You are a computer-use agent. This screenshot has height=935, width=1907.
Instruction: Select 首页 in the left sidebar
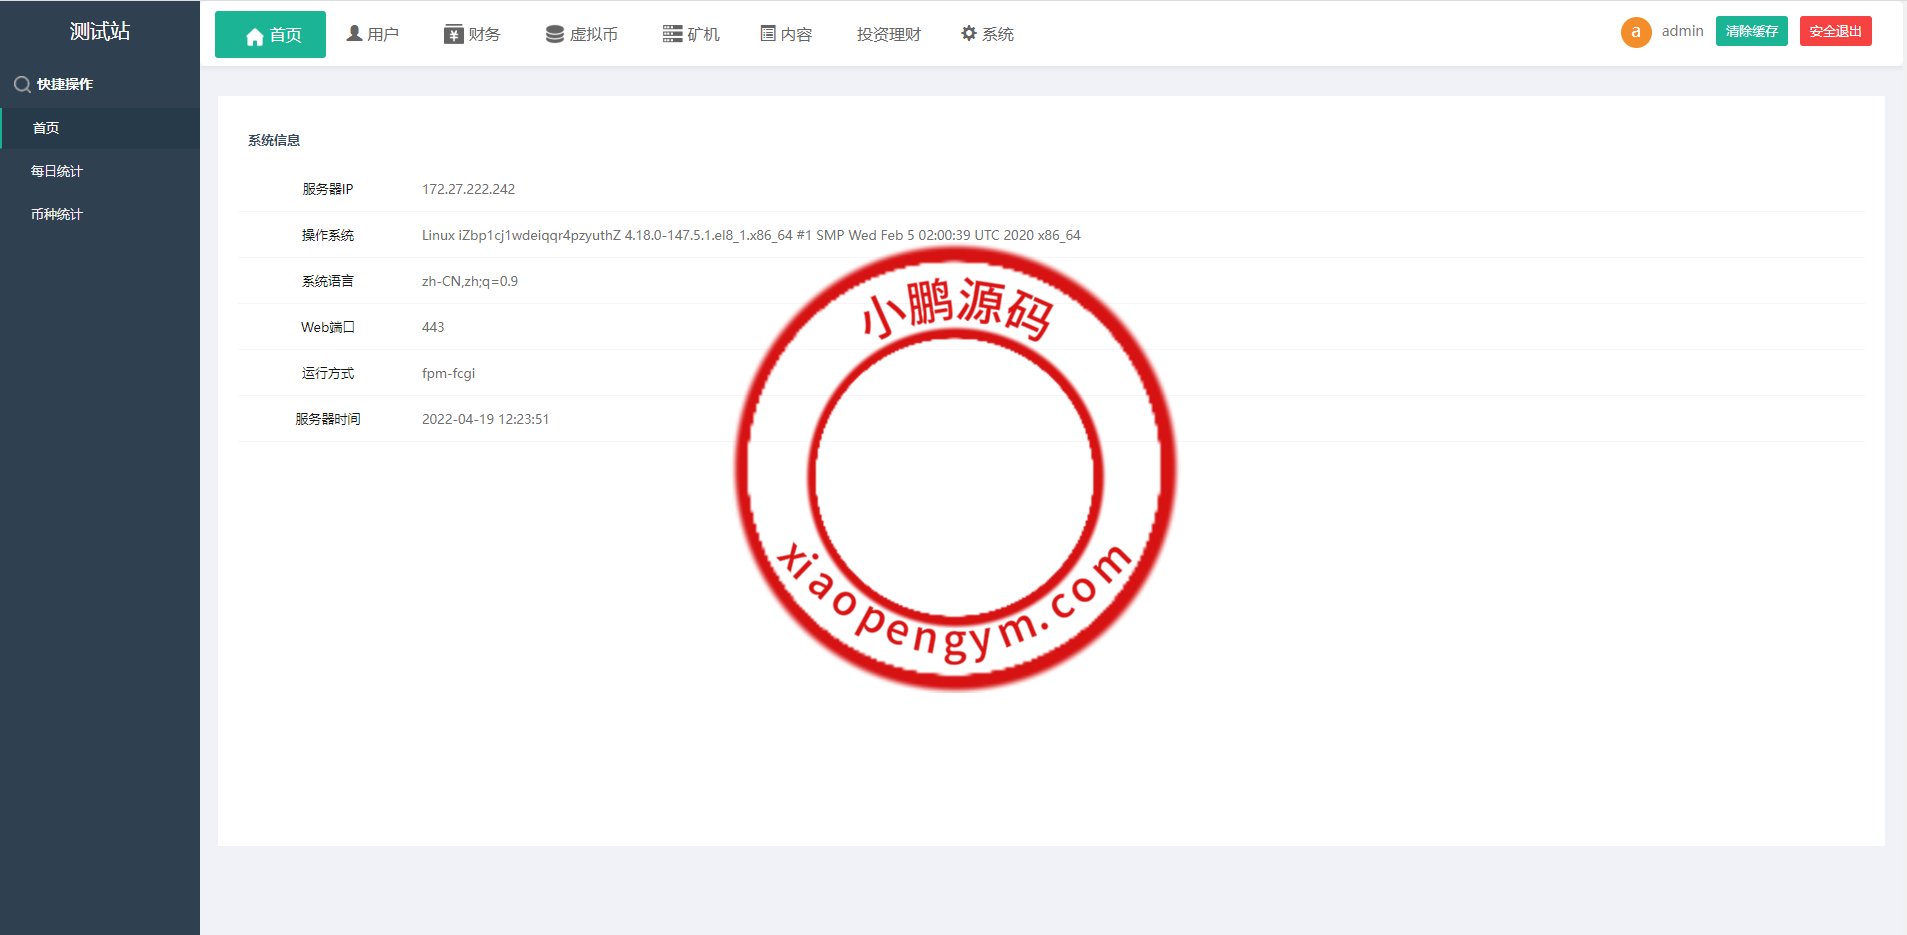click(x=46, y=128)
